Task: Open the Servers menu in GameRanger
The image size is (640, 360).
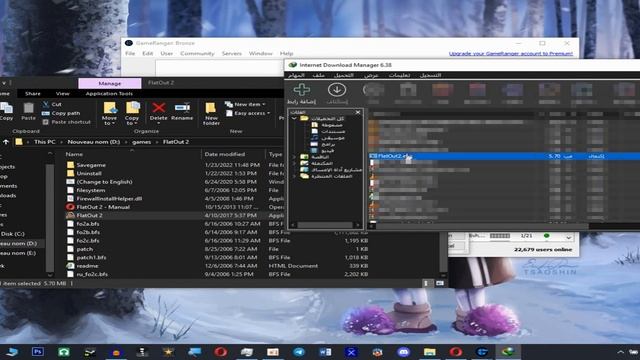Action: 231,53
